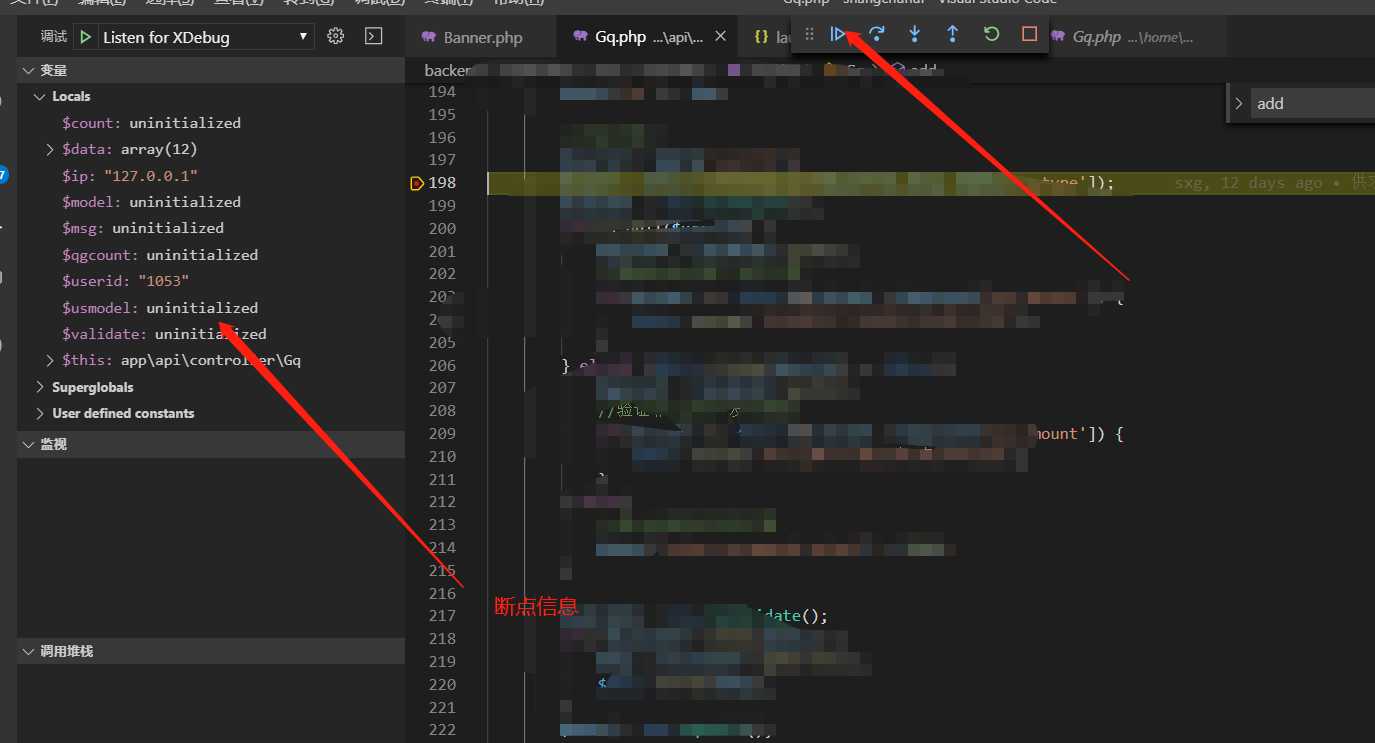Expand the Superglobals scope
The image size is (1375, 743).
click(x=40, y=387)
